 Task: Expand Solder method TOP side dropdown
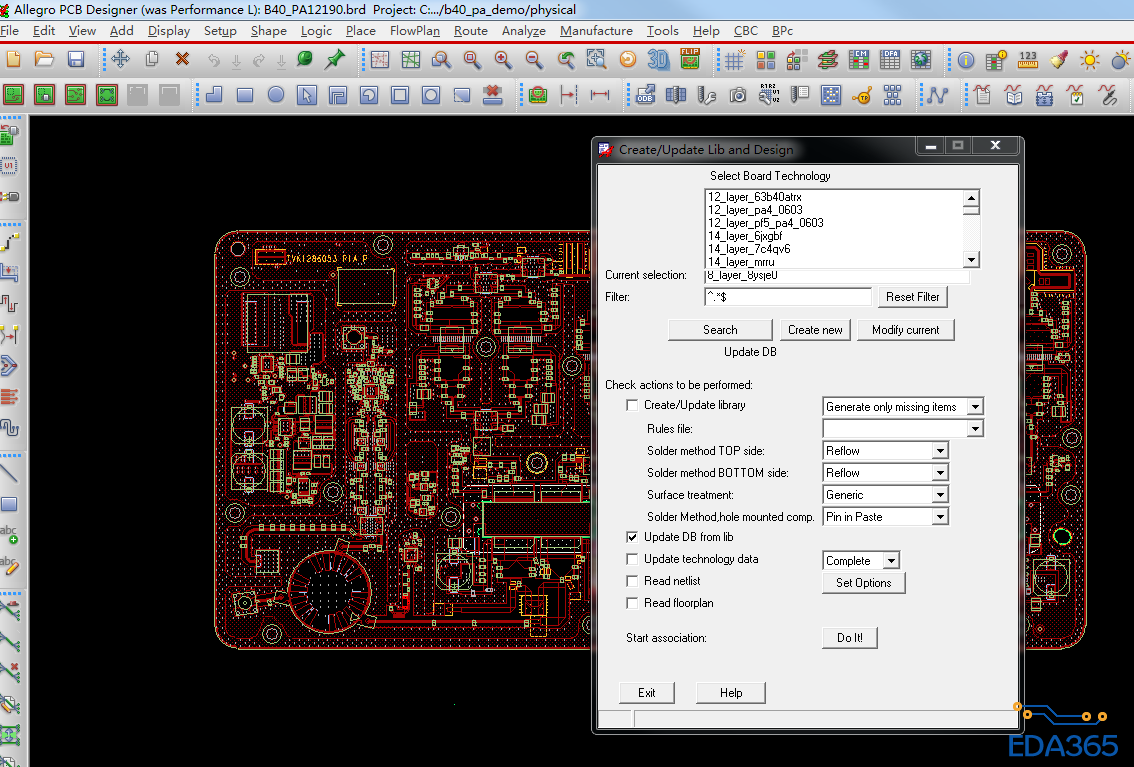tap(939, 451)
